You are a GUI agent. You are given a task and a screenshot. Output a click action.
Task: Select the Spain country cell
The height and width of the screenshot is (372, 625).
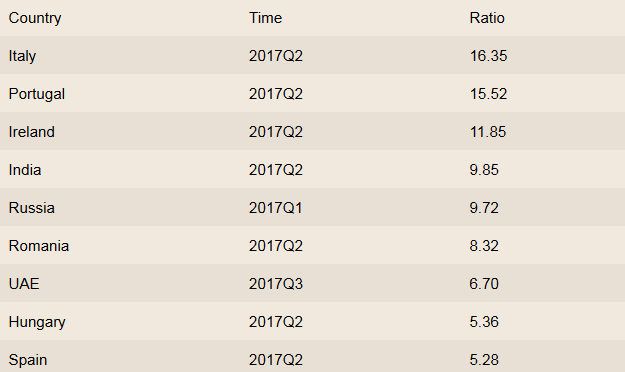pyautogui.click(x=28, y=360)
